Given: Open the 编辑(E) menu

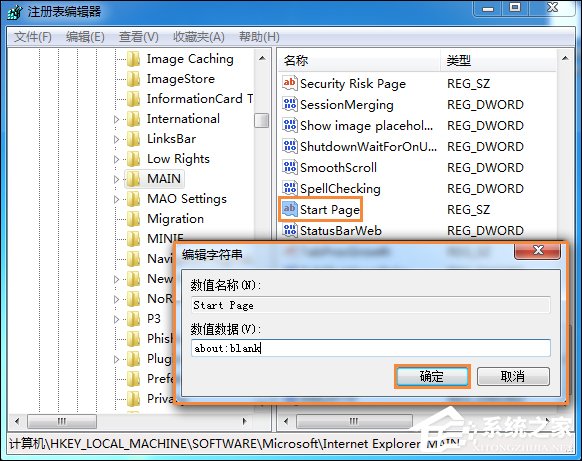Looking at the screenshot, I should click(85, 37).
